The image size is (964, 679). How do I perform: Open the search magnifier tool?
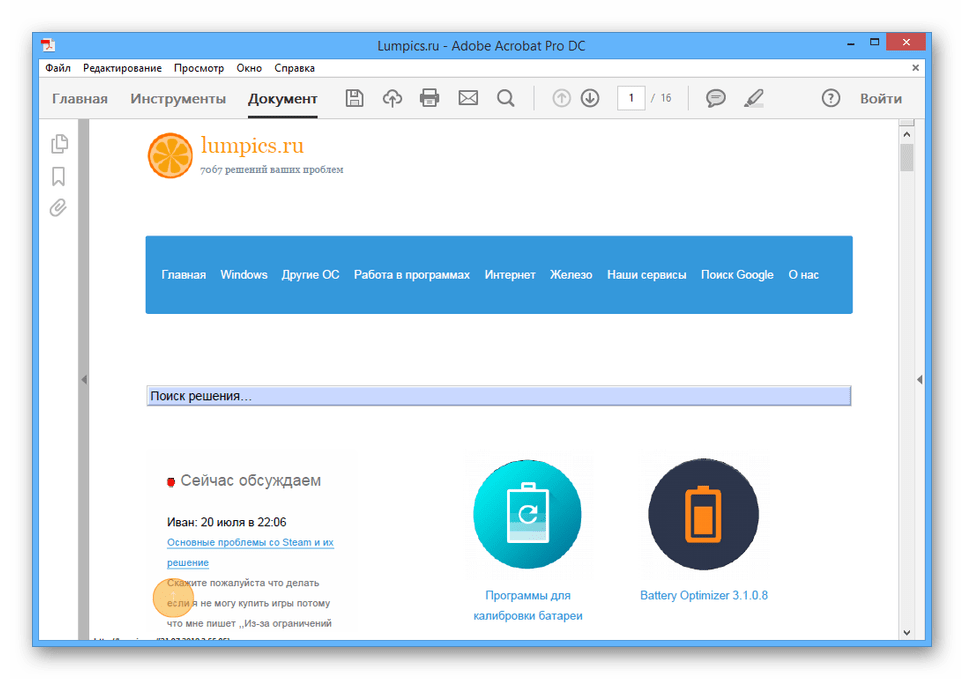tap(506, 98)
